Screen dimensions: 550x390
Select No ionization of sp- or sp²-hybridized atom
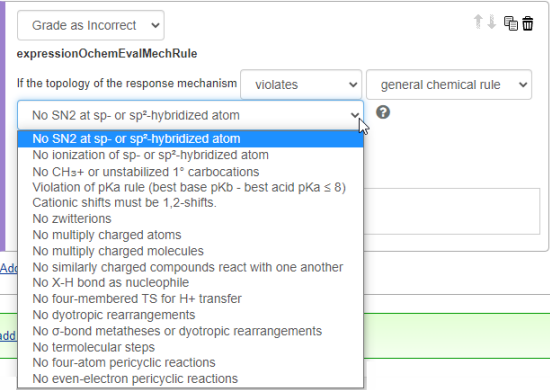190,155
